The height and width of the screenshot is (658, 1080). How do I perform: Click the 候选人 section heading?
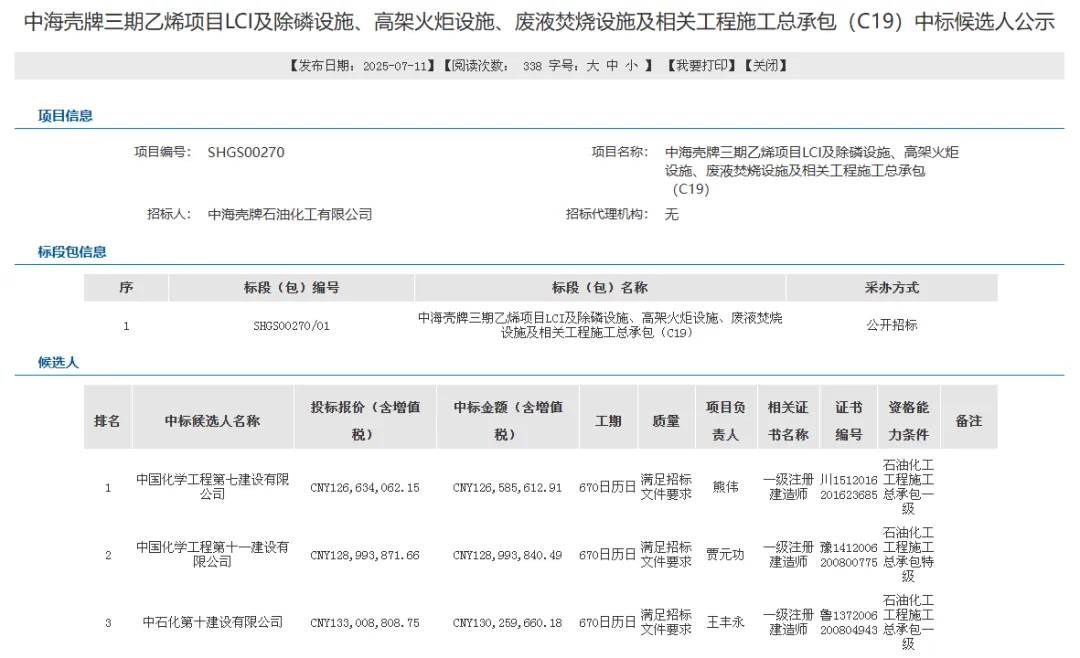coord(59,362)
